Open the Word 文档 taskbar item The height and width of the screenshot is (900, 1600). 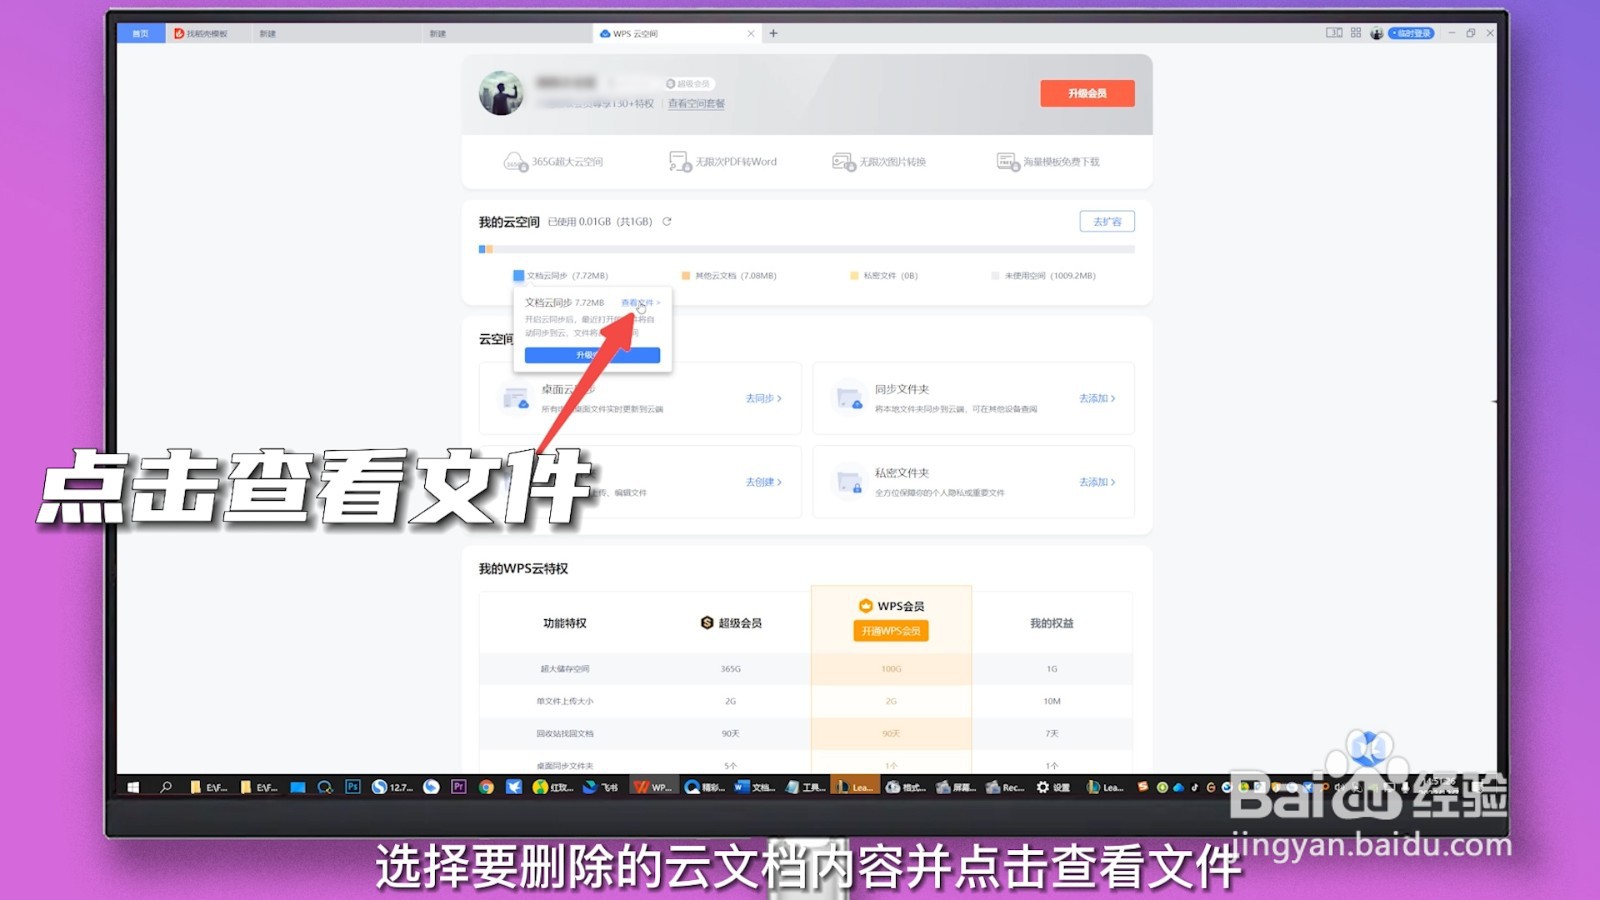tap(755, 787)
